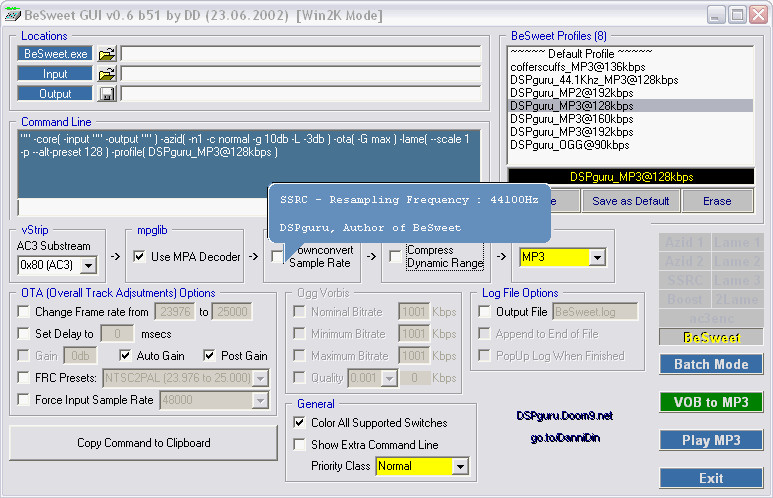
Task: Enable Output File log checkbox
Action: pyautogui.click(x=485, y=312)
